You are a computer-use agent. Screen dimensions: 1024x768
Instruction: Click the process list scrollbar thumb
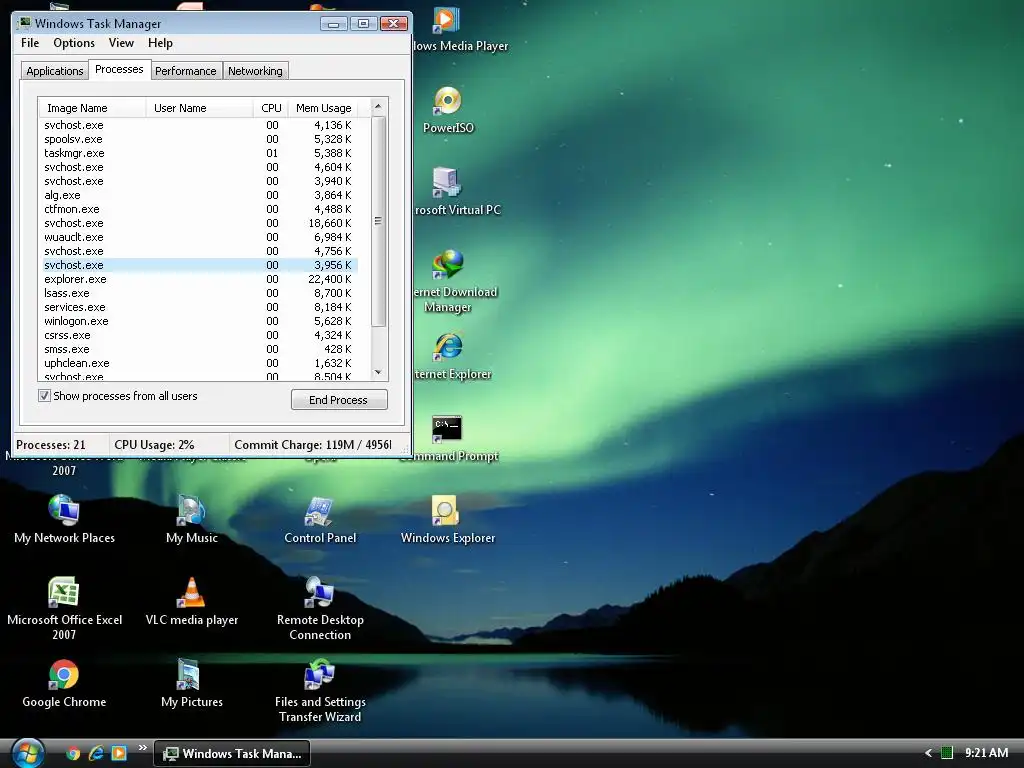pos(378,221)
